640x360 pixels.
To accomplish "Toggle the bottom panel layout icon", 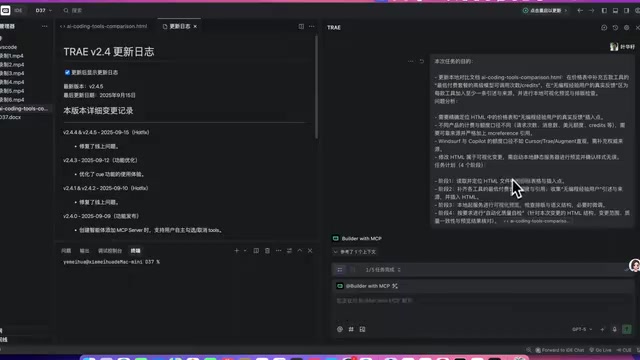I will click(615, 10).
